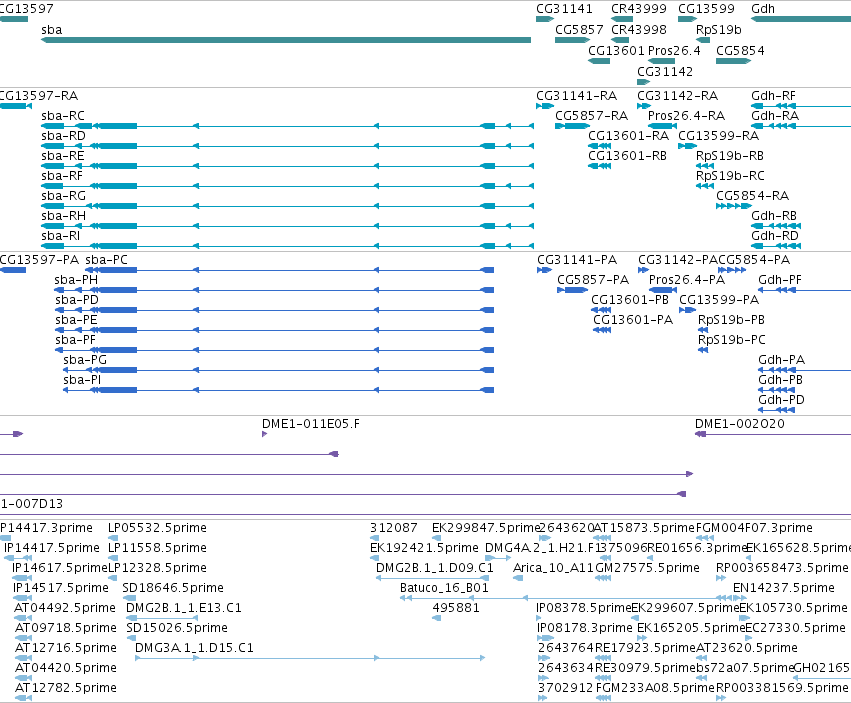Select the sba-RH transcript label
The width and height of the screenshot is (851, 703).
63,216
